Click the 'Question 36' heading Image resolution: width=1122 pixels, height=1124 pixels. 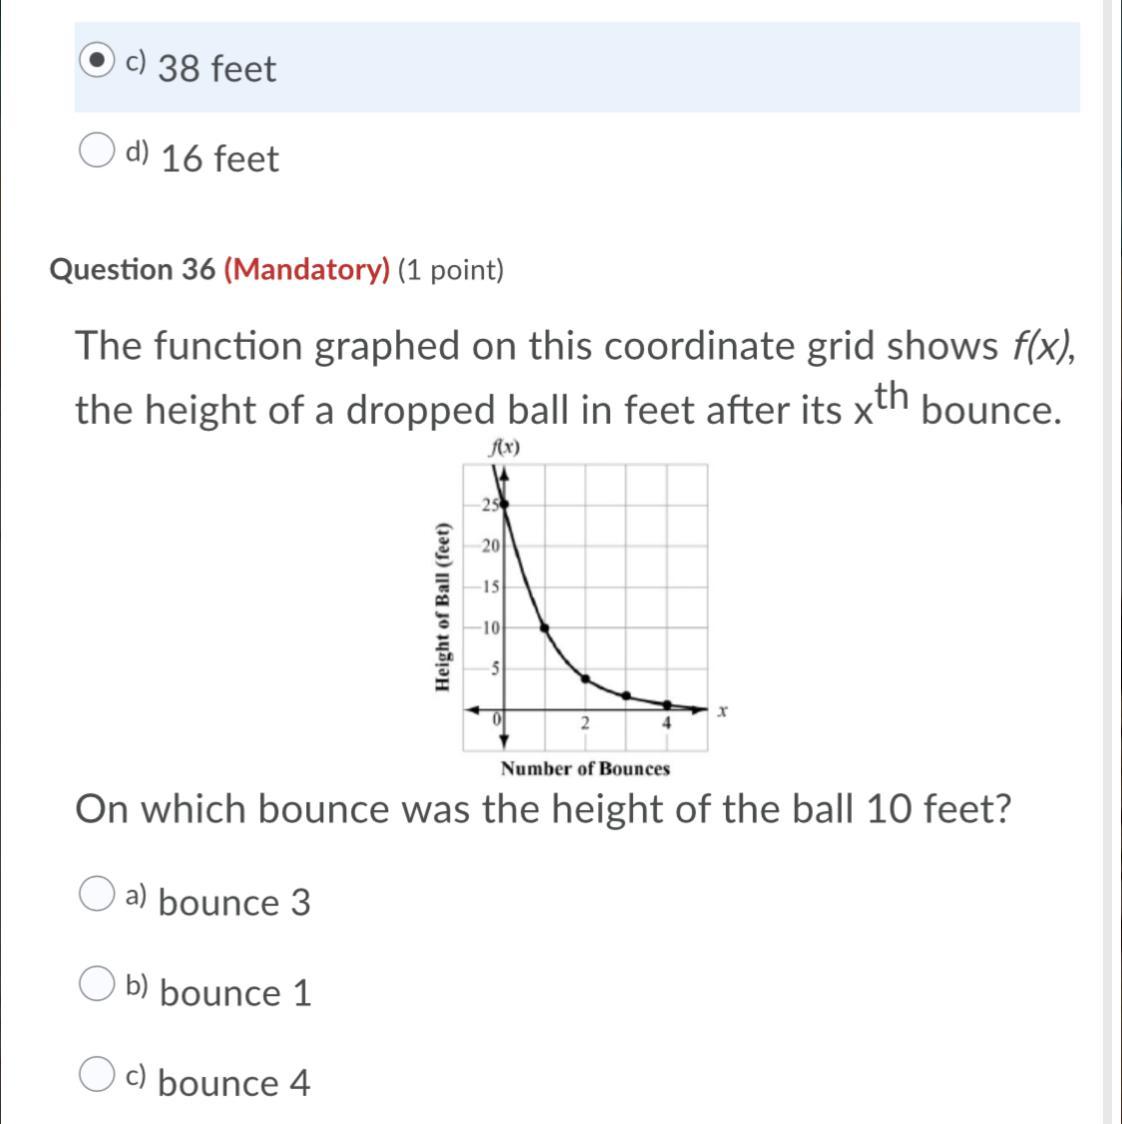[133, 270]
